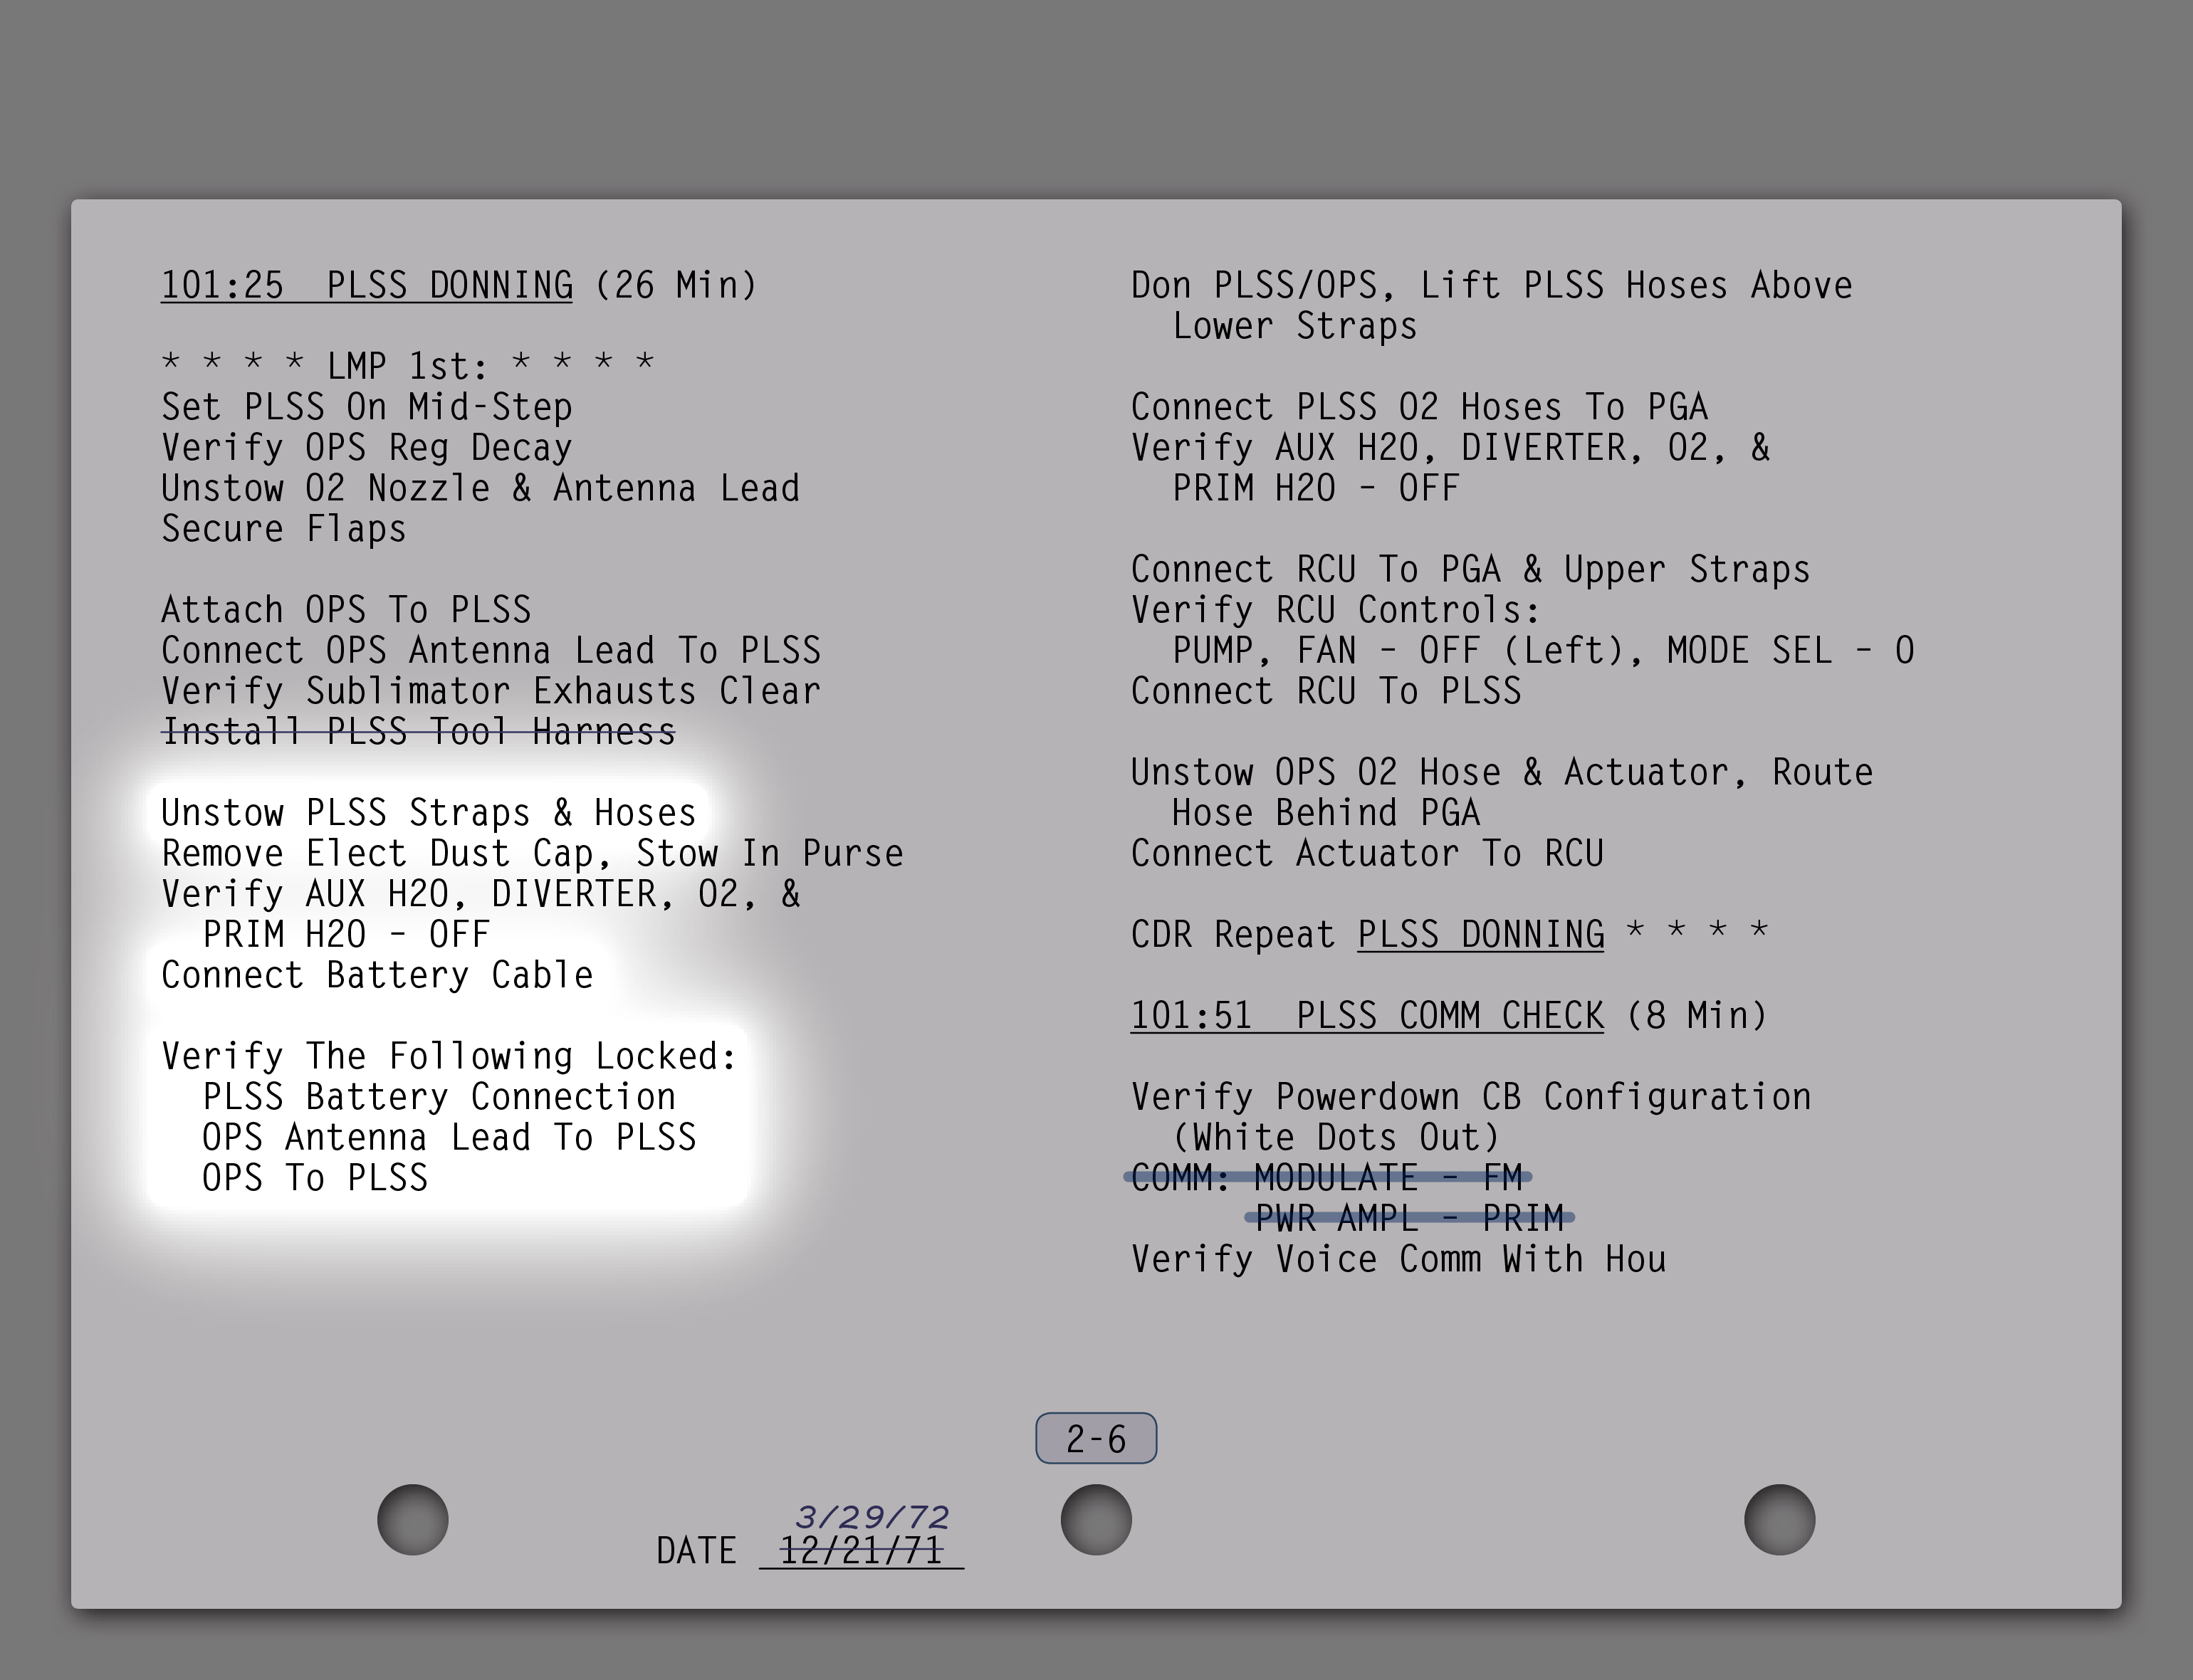Viewport: 2193px width, 1680px height.
Task: Click the center binder hole
Action: click(x=1096, y=1520)
